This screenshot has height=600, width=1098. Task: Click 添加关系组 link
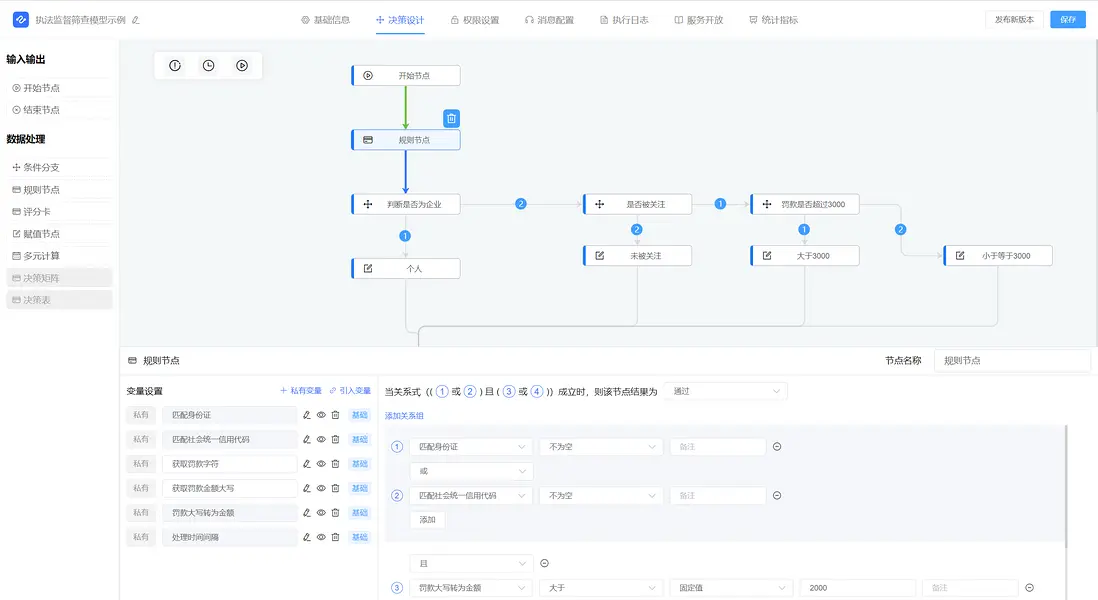click(404, 416)
